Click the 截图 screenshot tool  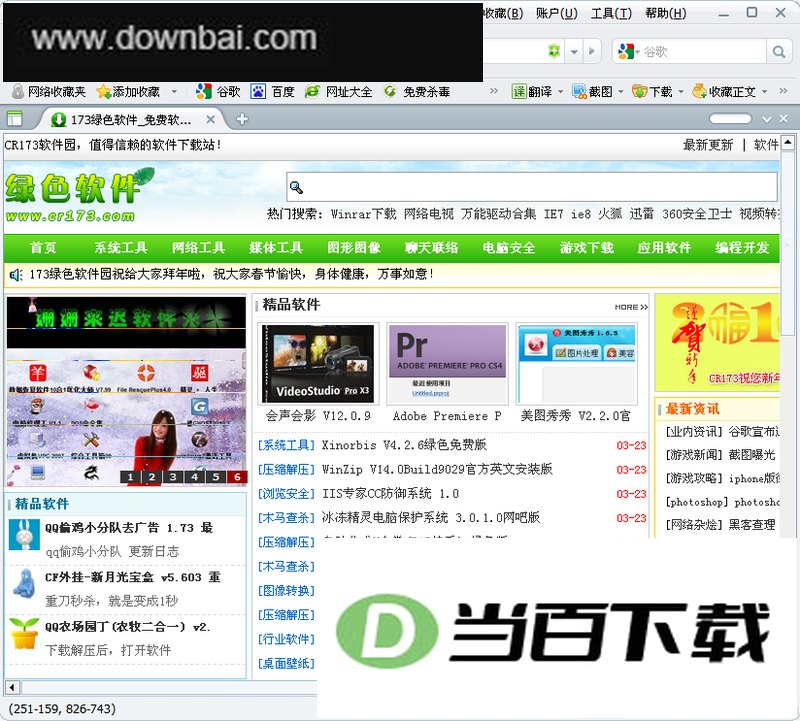[x=592, y=92]
